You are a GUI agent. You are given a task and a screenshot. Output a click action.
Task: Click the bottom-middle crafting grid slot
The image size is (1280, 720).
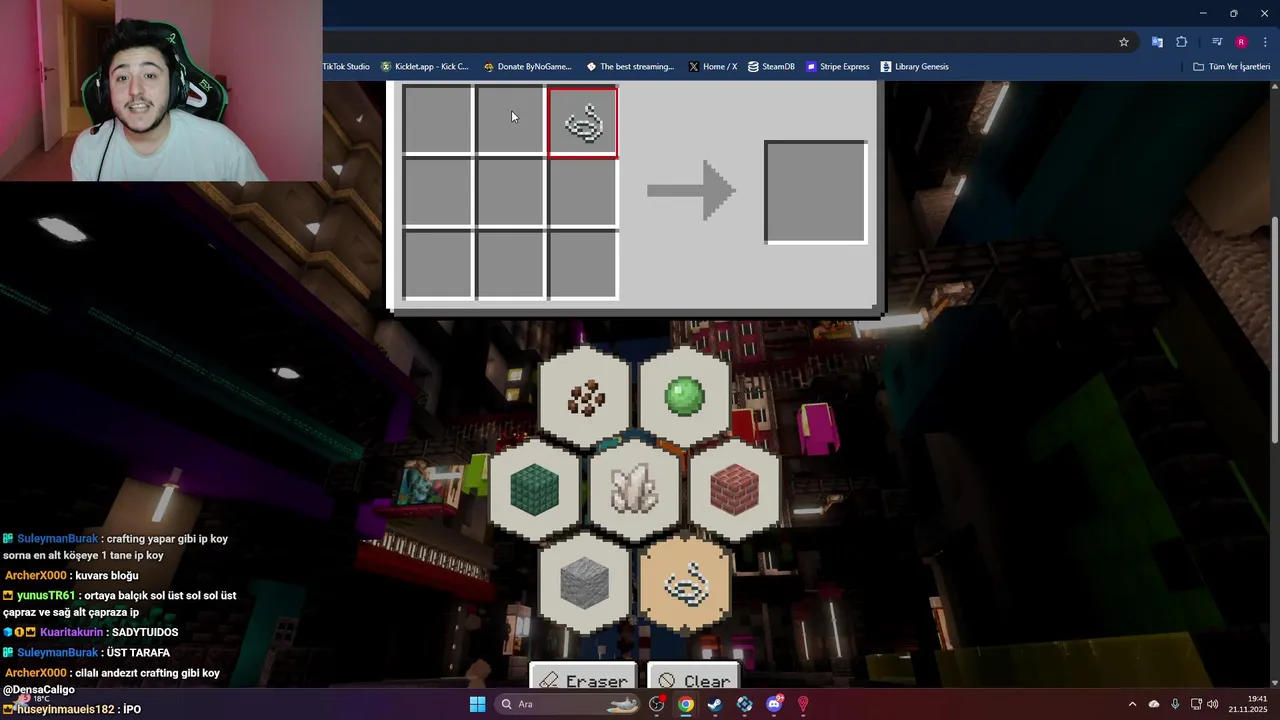point(510,265)
